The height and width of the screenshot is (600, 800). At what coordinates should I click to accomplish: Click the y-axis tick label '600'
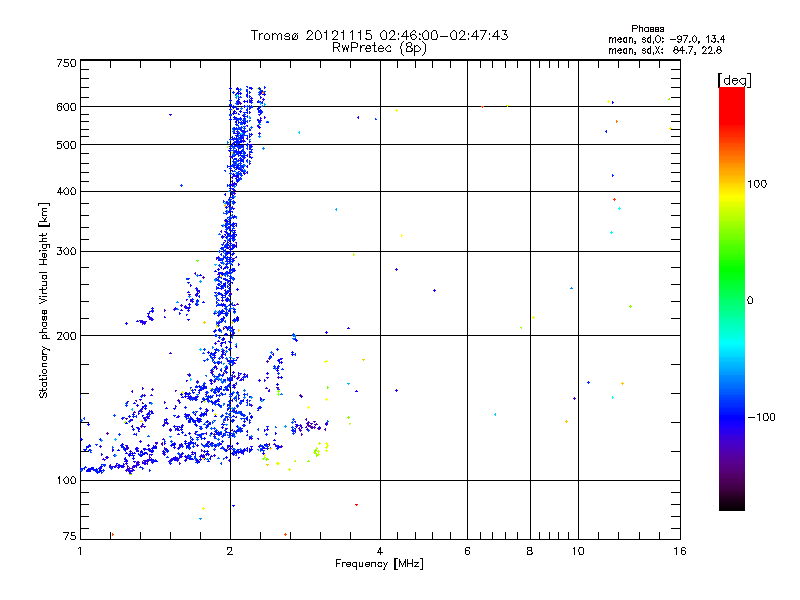pos(66,107)
